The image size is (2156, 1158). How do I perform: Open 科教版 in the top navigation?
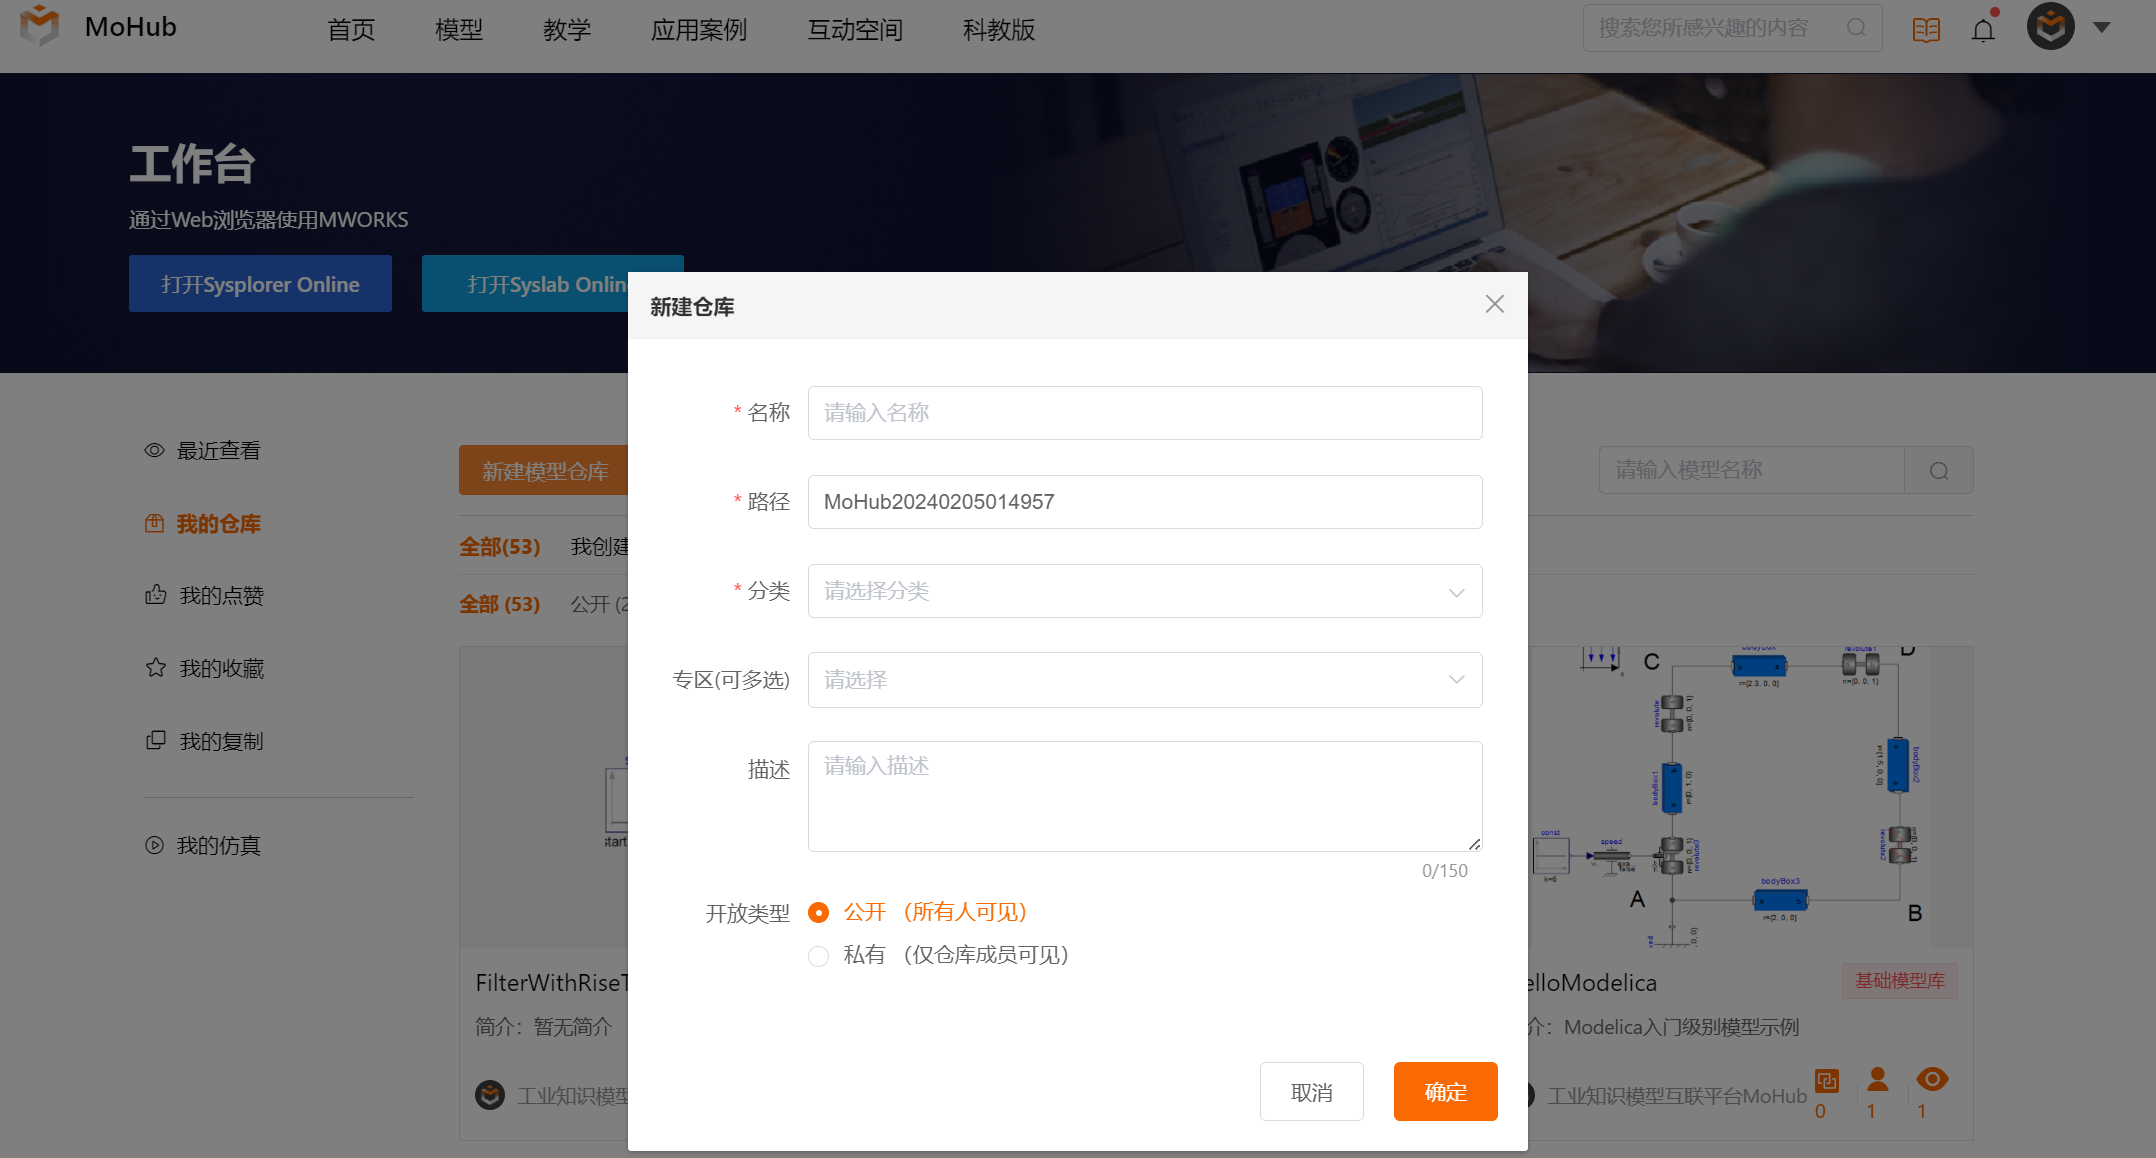coord(999,30)
